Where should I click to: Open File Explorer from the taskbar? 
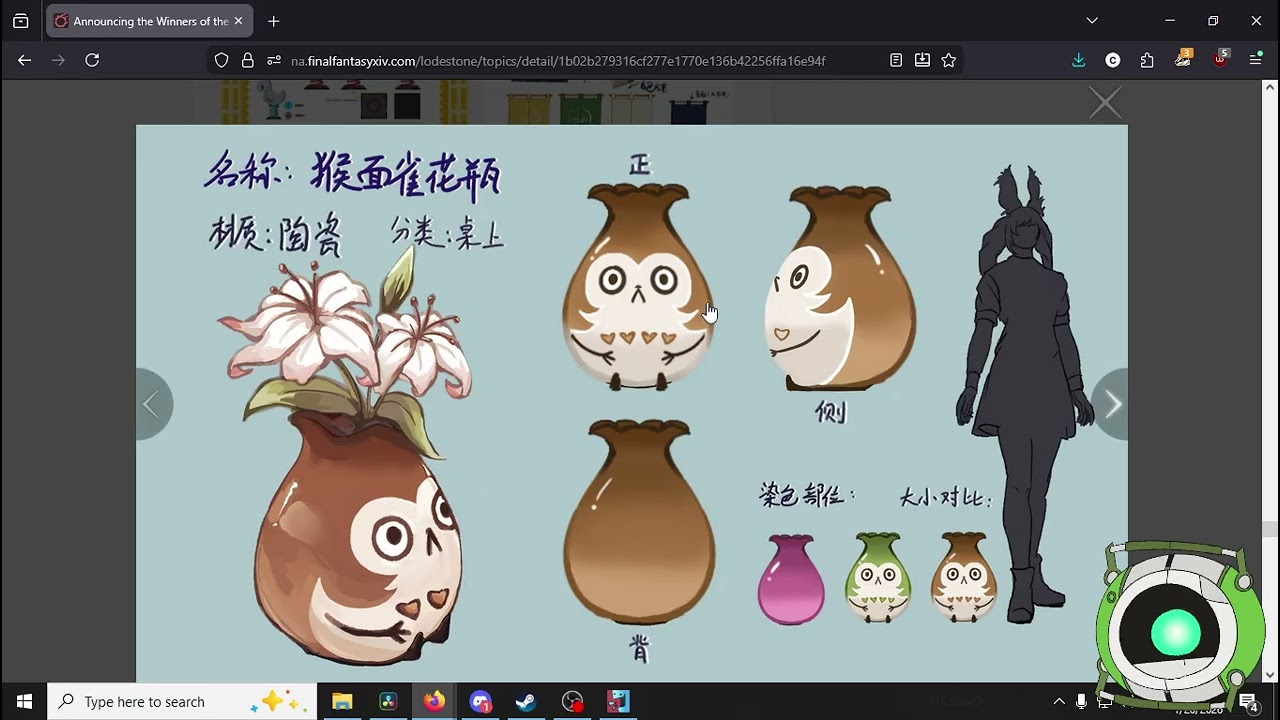tap(342, 702)
